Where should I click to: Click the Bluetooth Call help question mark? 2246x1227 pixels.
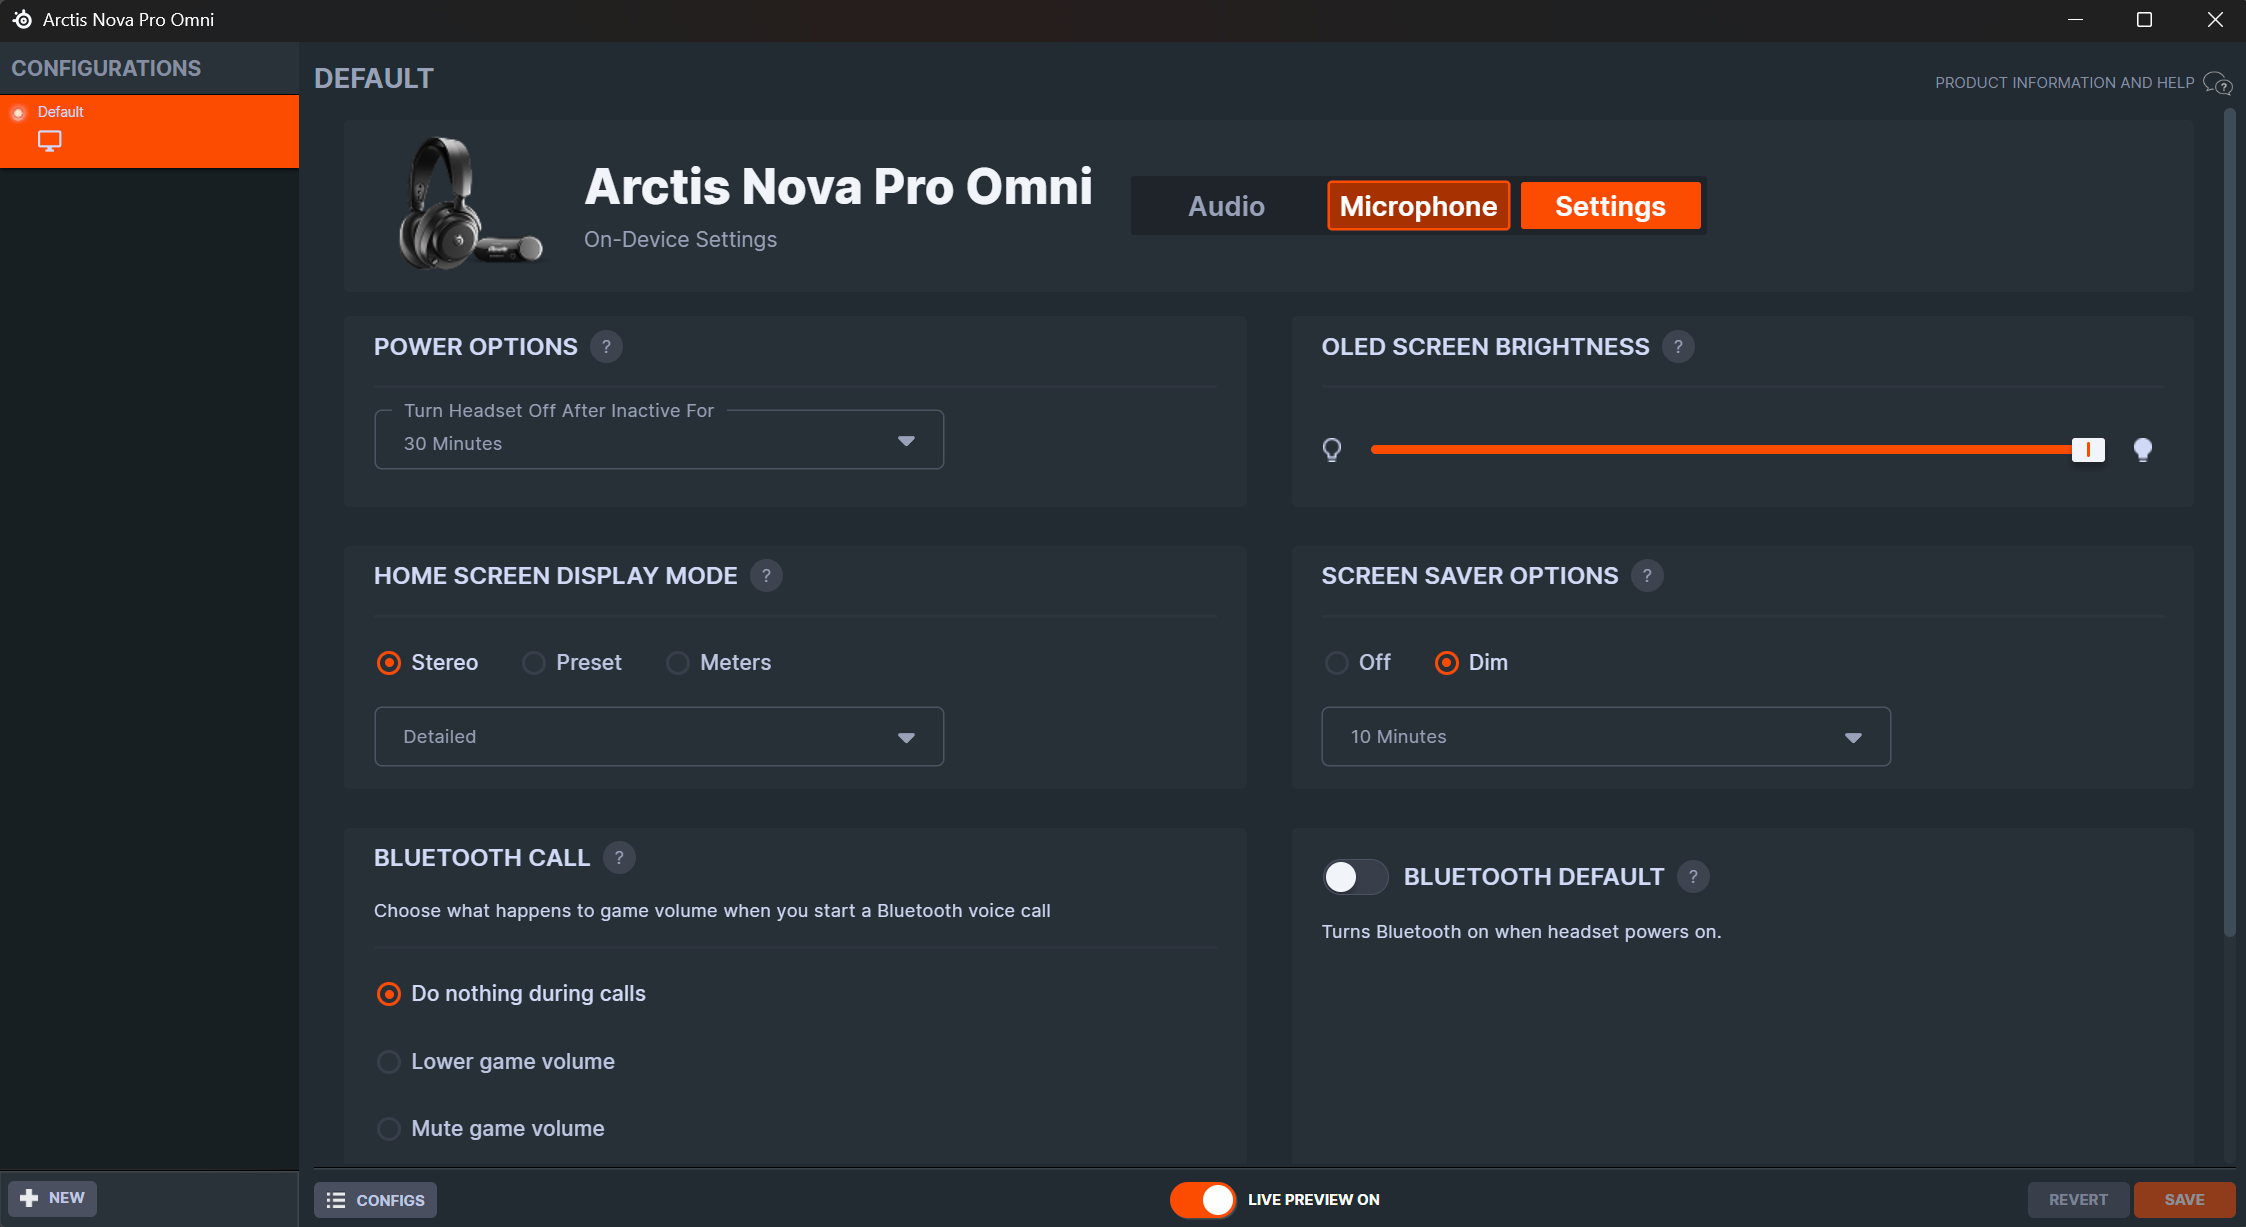tap(619, 858)
